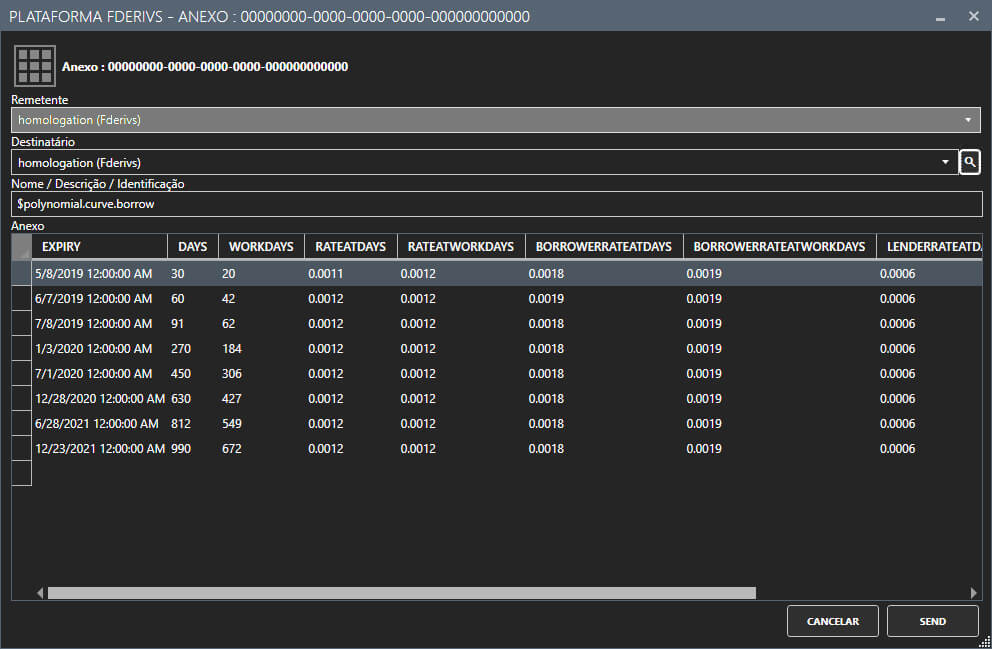This screenshot has width=992, height=649.
Task: Click the grid select-all corner cell
Action: pyautogui.click(x=21, y=247)
